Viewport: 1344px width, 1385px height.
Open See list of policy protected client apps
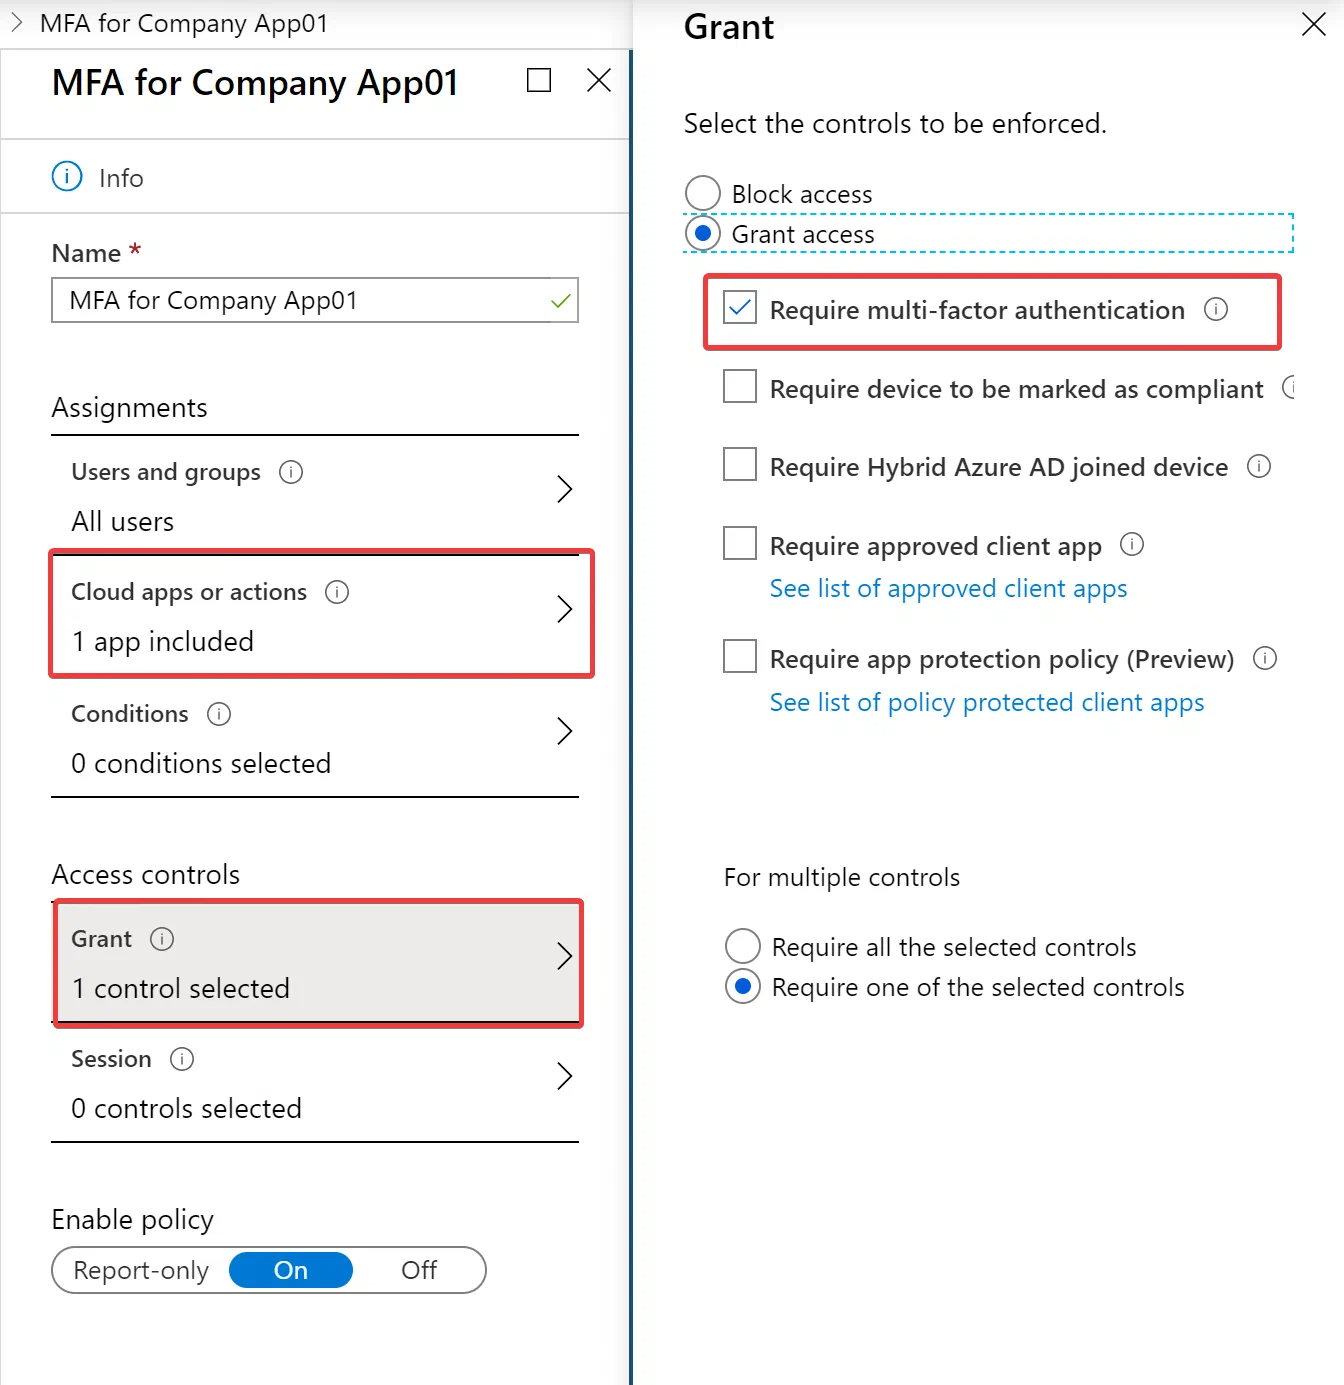point(987,703)
